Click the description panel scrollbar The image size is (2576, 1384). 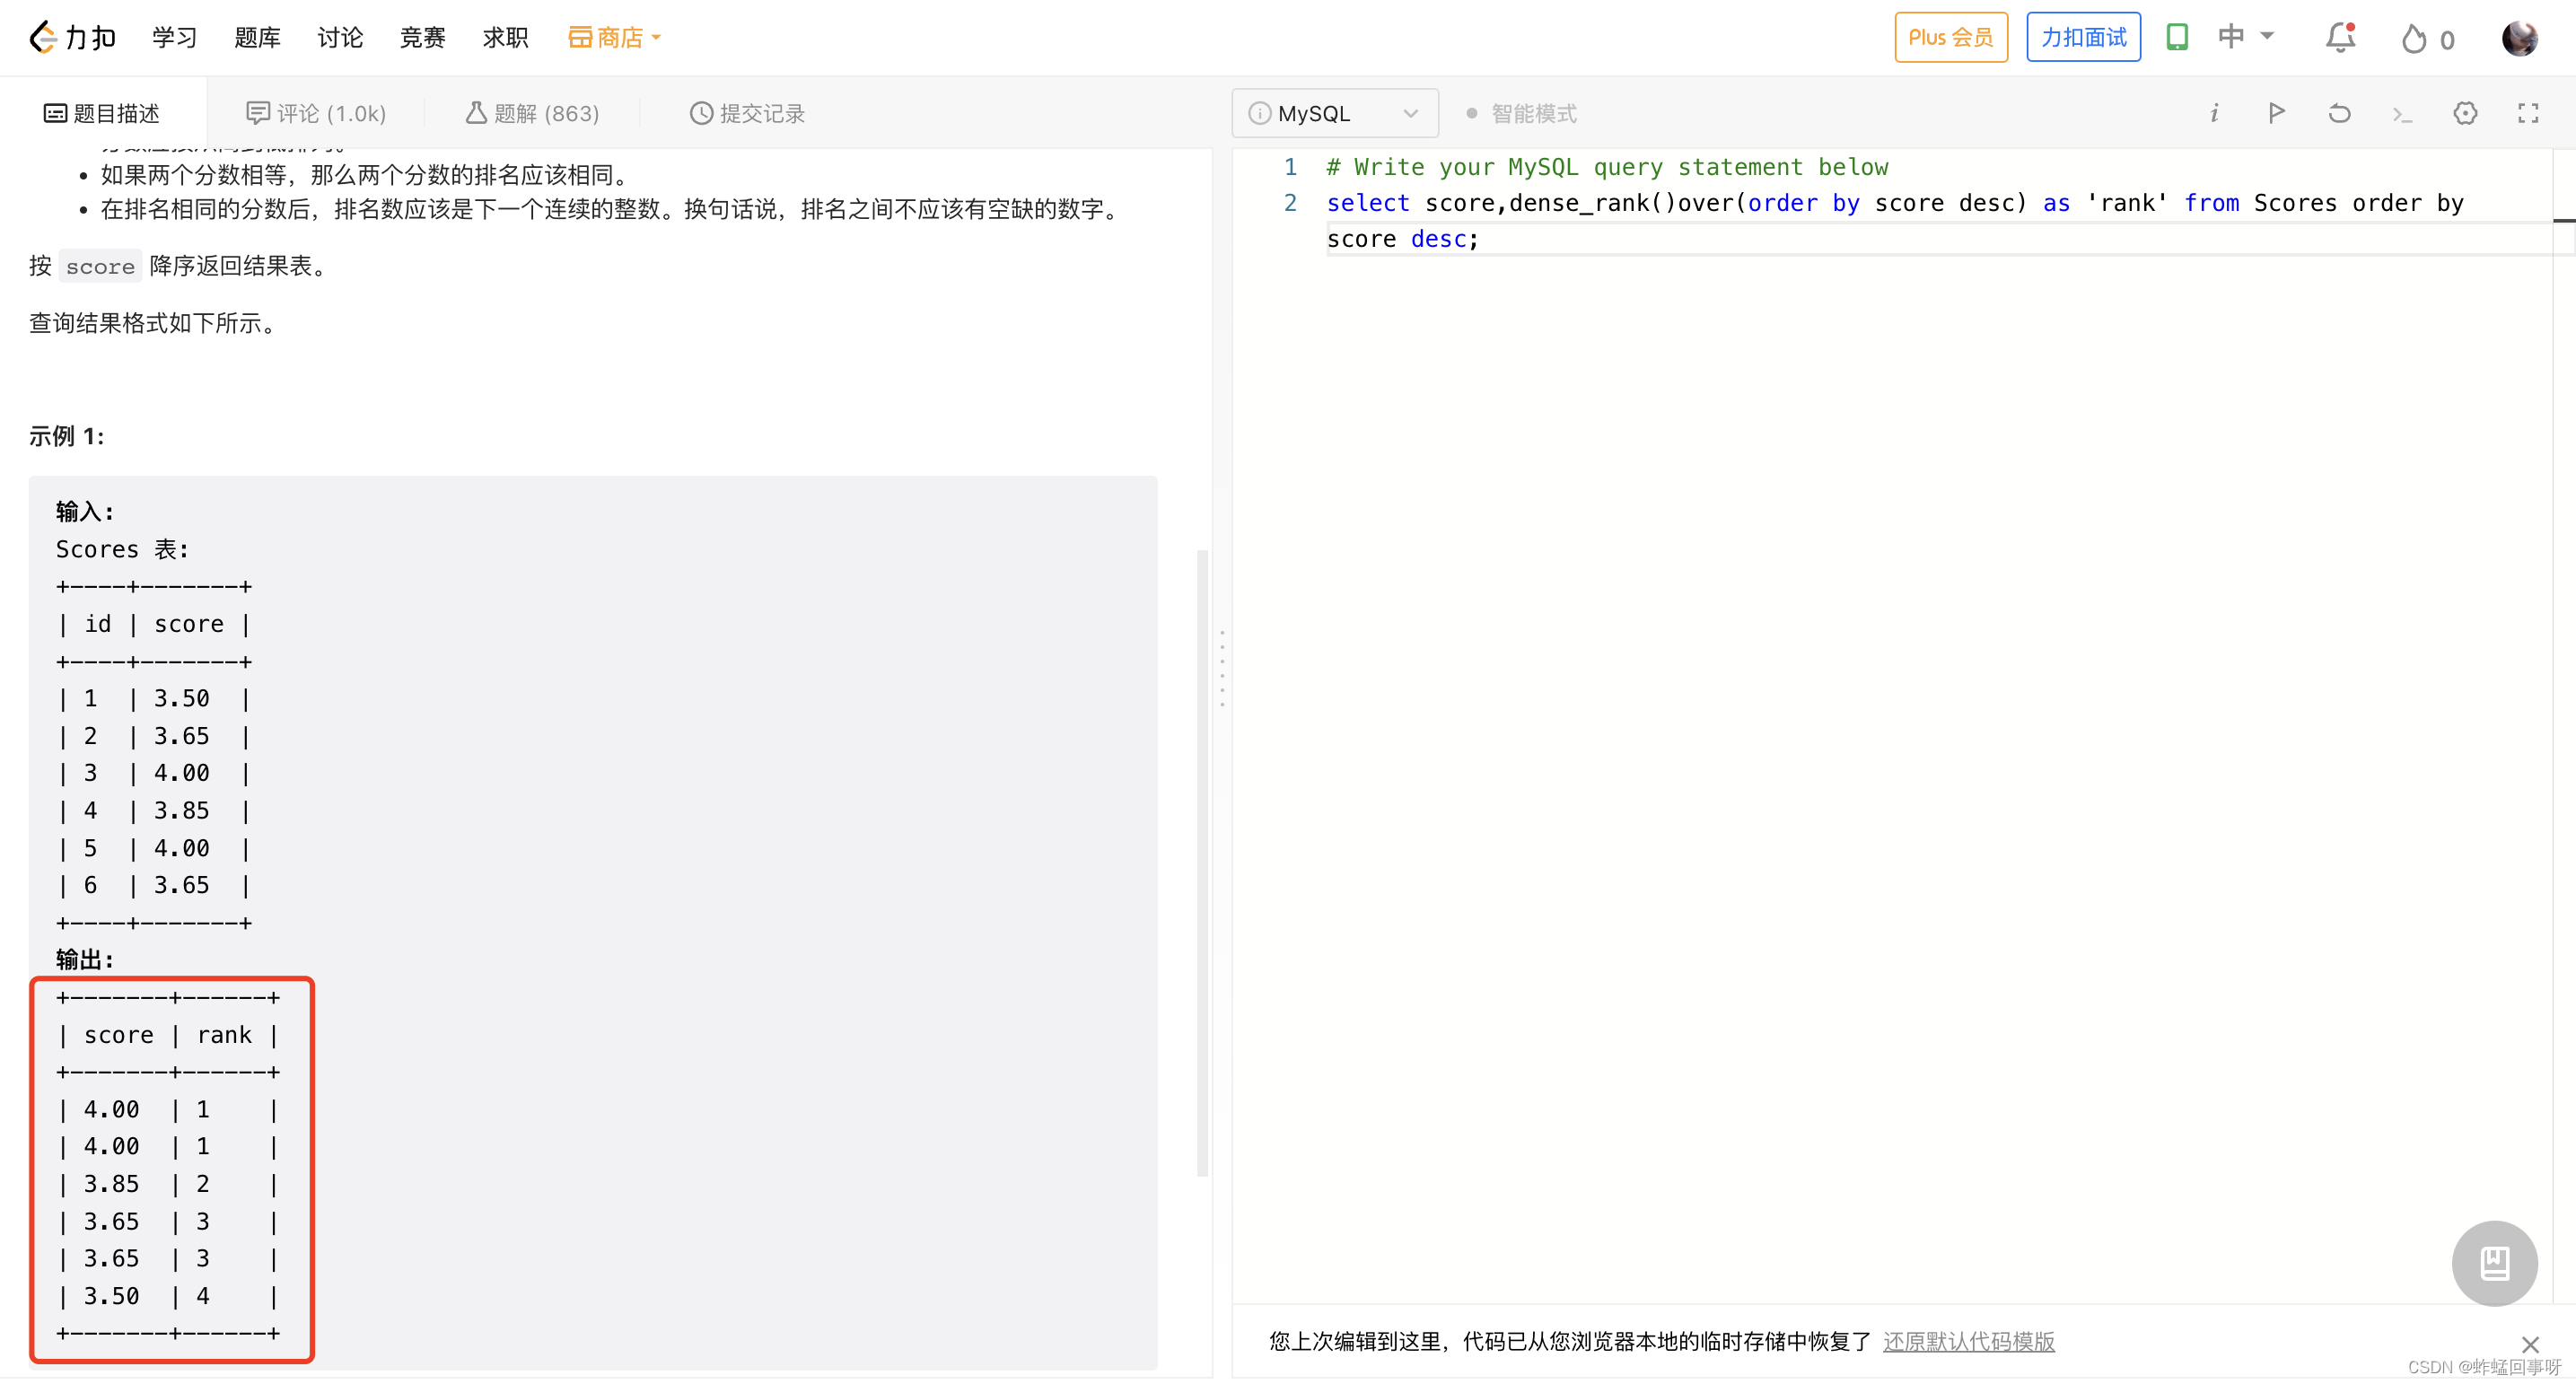pos(1202,860)
